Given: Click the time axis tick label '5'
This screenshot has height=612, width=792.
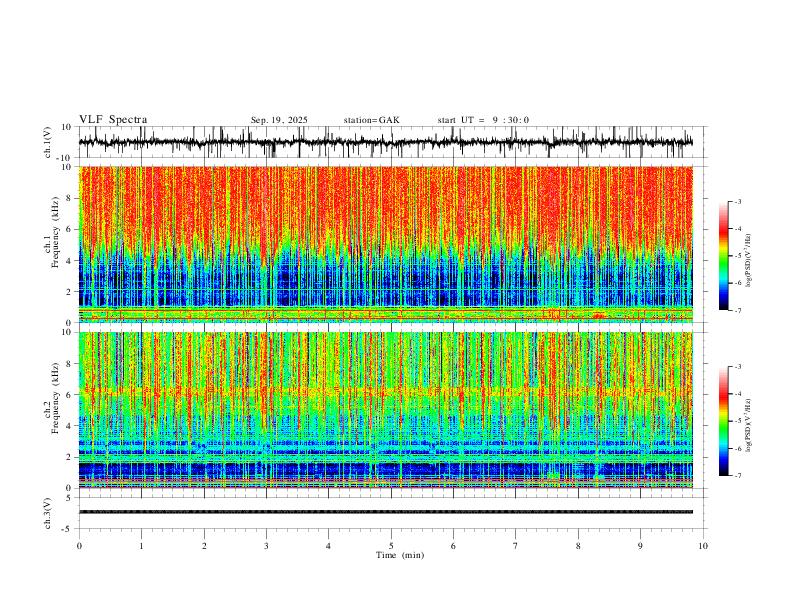Looking at the screenshot, I should (x=391, y=546).
